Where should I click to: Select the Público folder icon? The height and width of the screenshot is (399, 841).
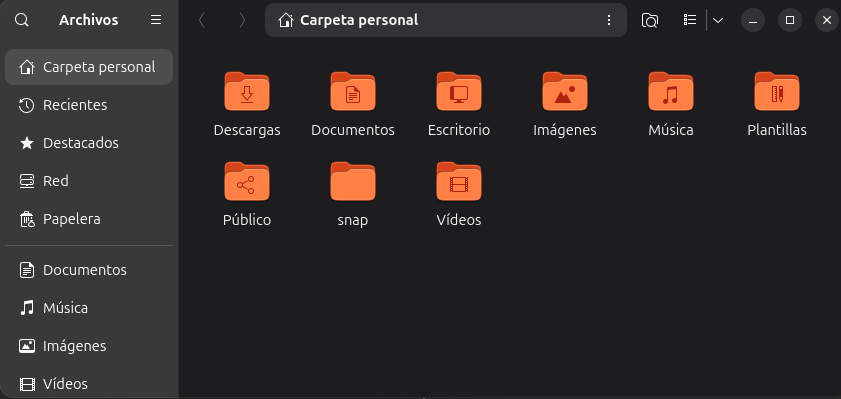247,182
